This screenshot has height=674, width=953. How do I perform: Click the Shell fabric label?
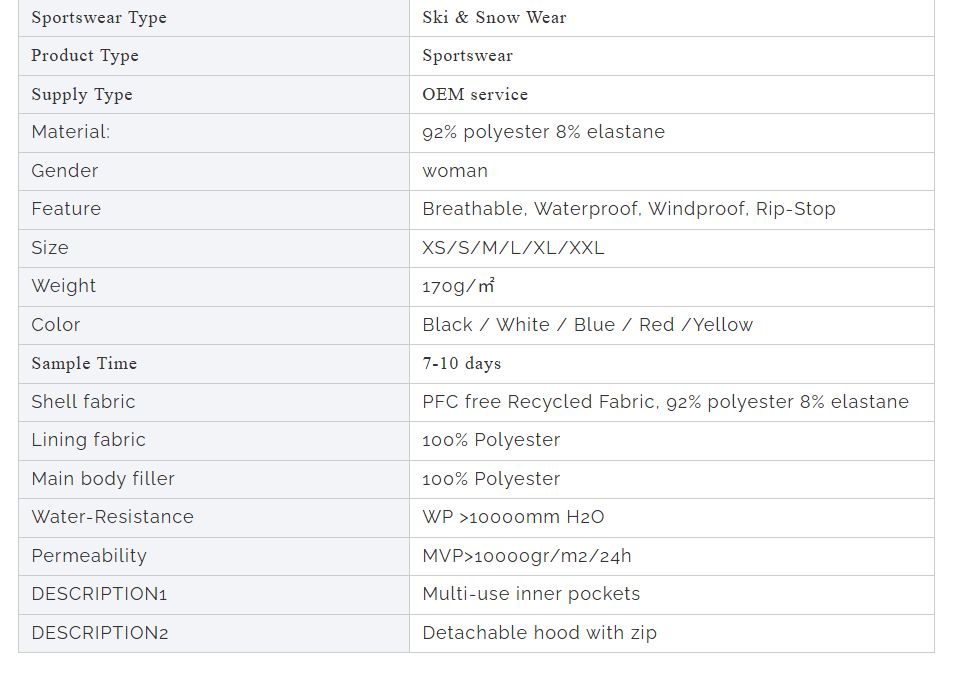coord(83,402)
